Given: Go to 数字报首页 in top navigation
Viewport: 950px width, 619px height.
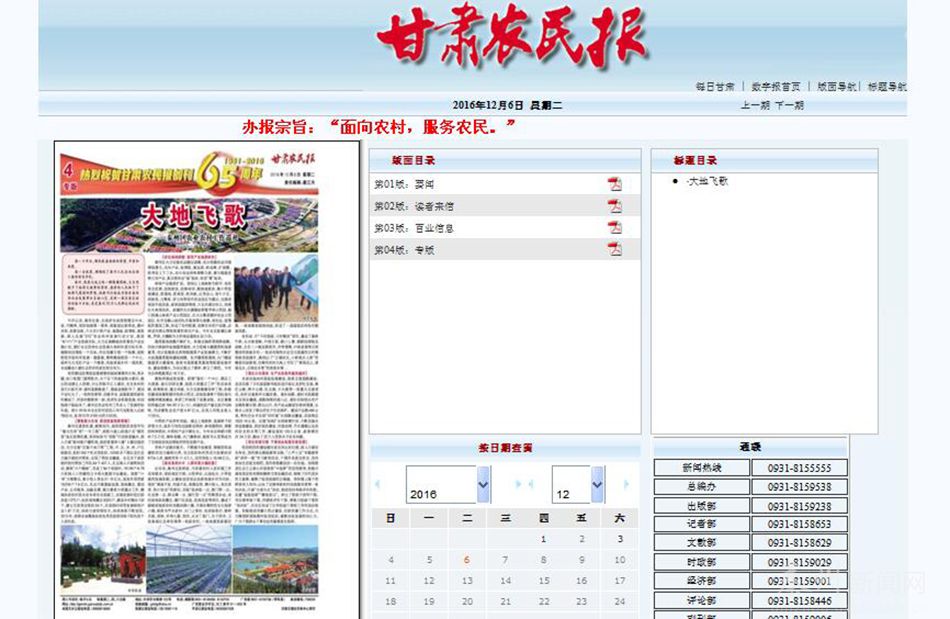Looking at the screenshot, I should click(x=776, y=87).
